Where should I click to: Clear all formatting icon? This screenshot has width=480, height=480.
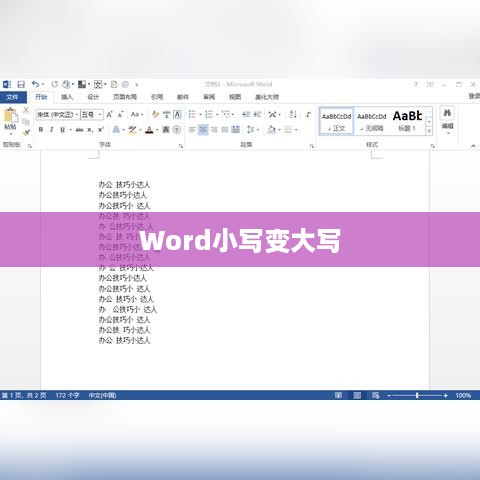[x=155, y=115]
